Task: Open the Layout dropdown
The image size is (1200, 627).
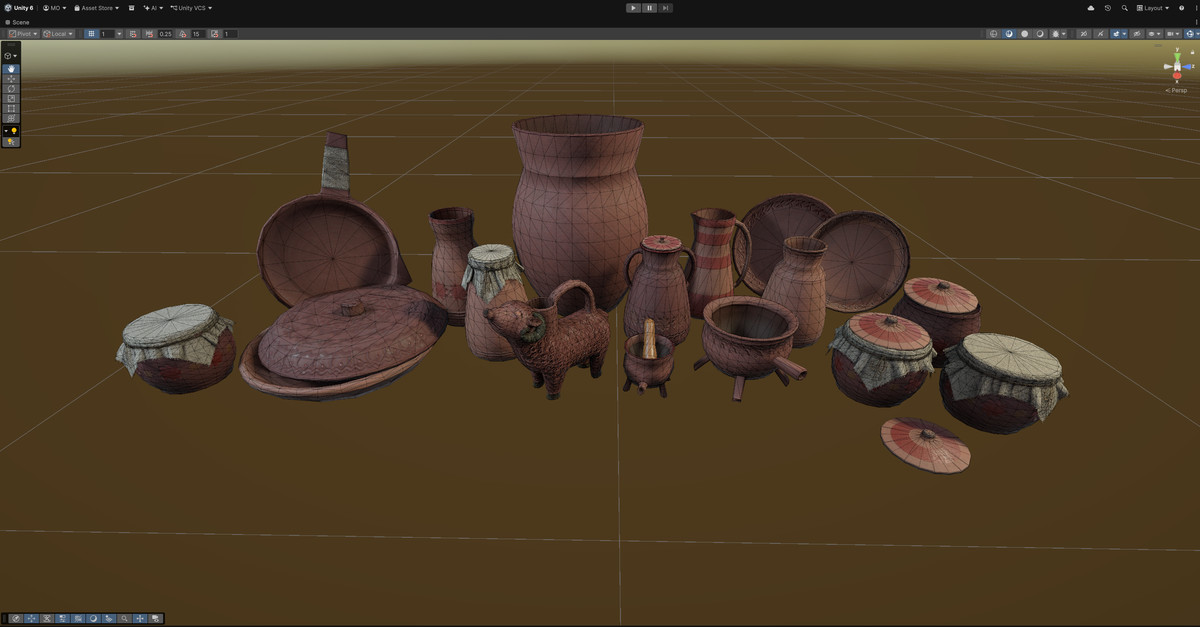Action: tap(1153, 8)
